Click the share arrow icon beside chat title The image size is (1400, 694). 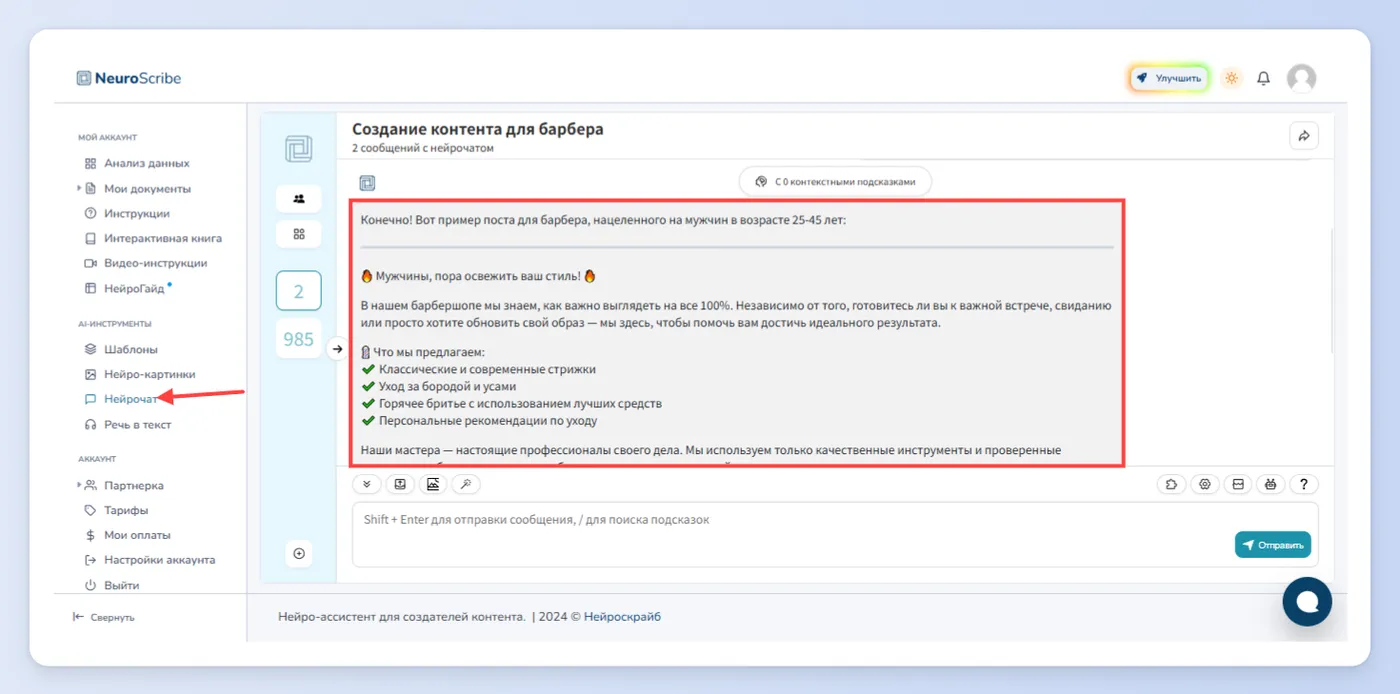[1304, 136]
